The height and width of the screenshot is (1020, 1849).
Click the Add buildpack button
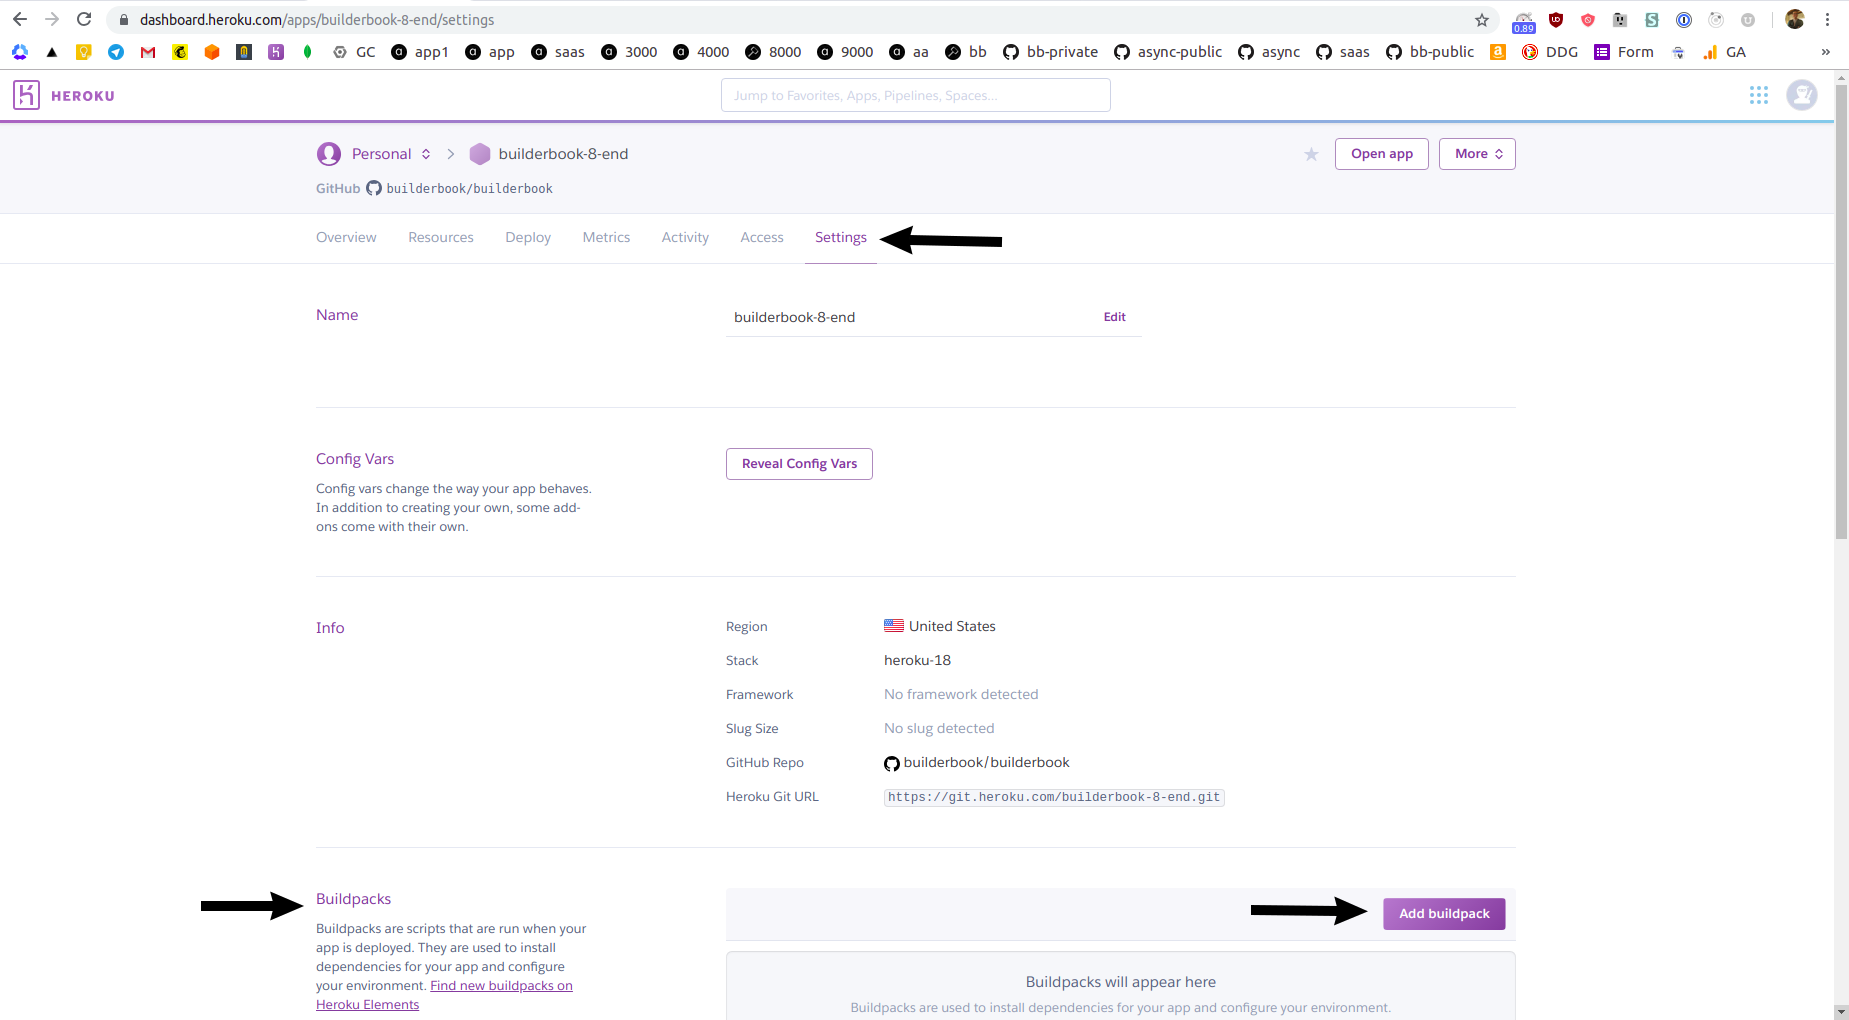click(x=1444, y=914)
